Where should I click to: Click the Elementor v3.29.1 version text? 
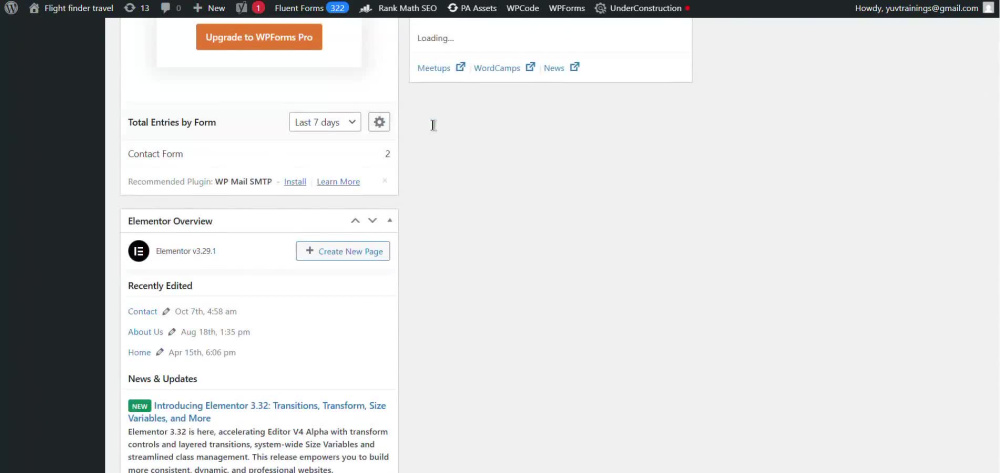(x=186, y=251)
